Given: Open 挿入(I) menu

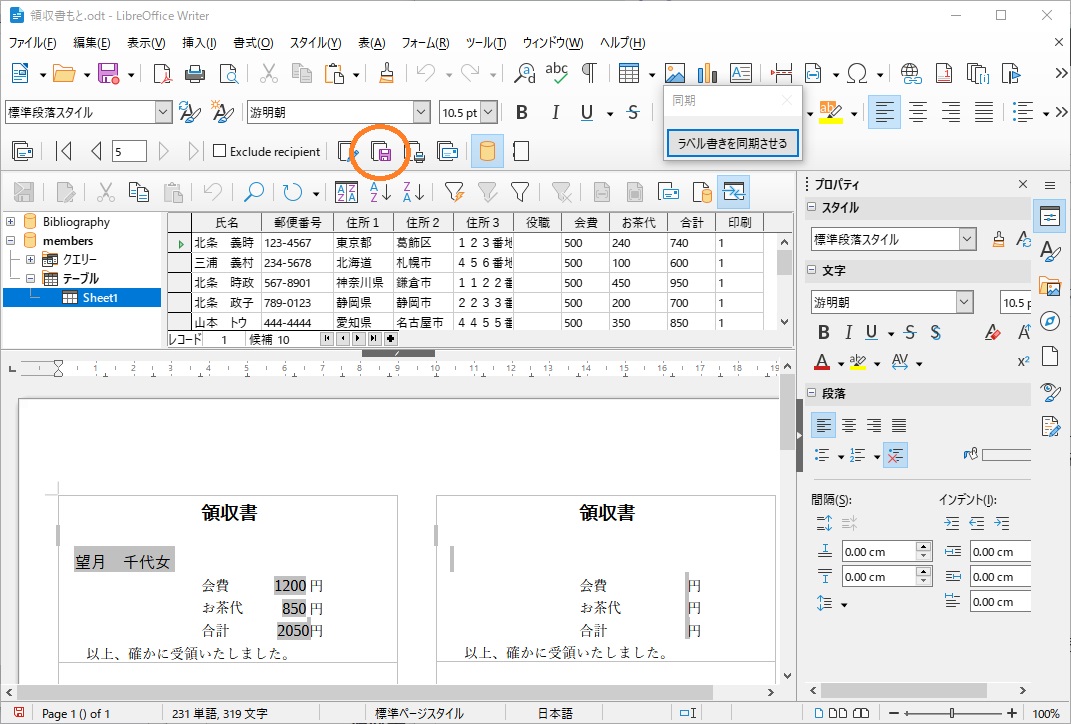Looking at the screenshot, I should pos(199,43).
